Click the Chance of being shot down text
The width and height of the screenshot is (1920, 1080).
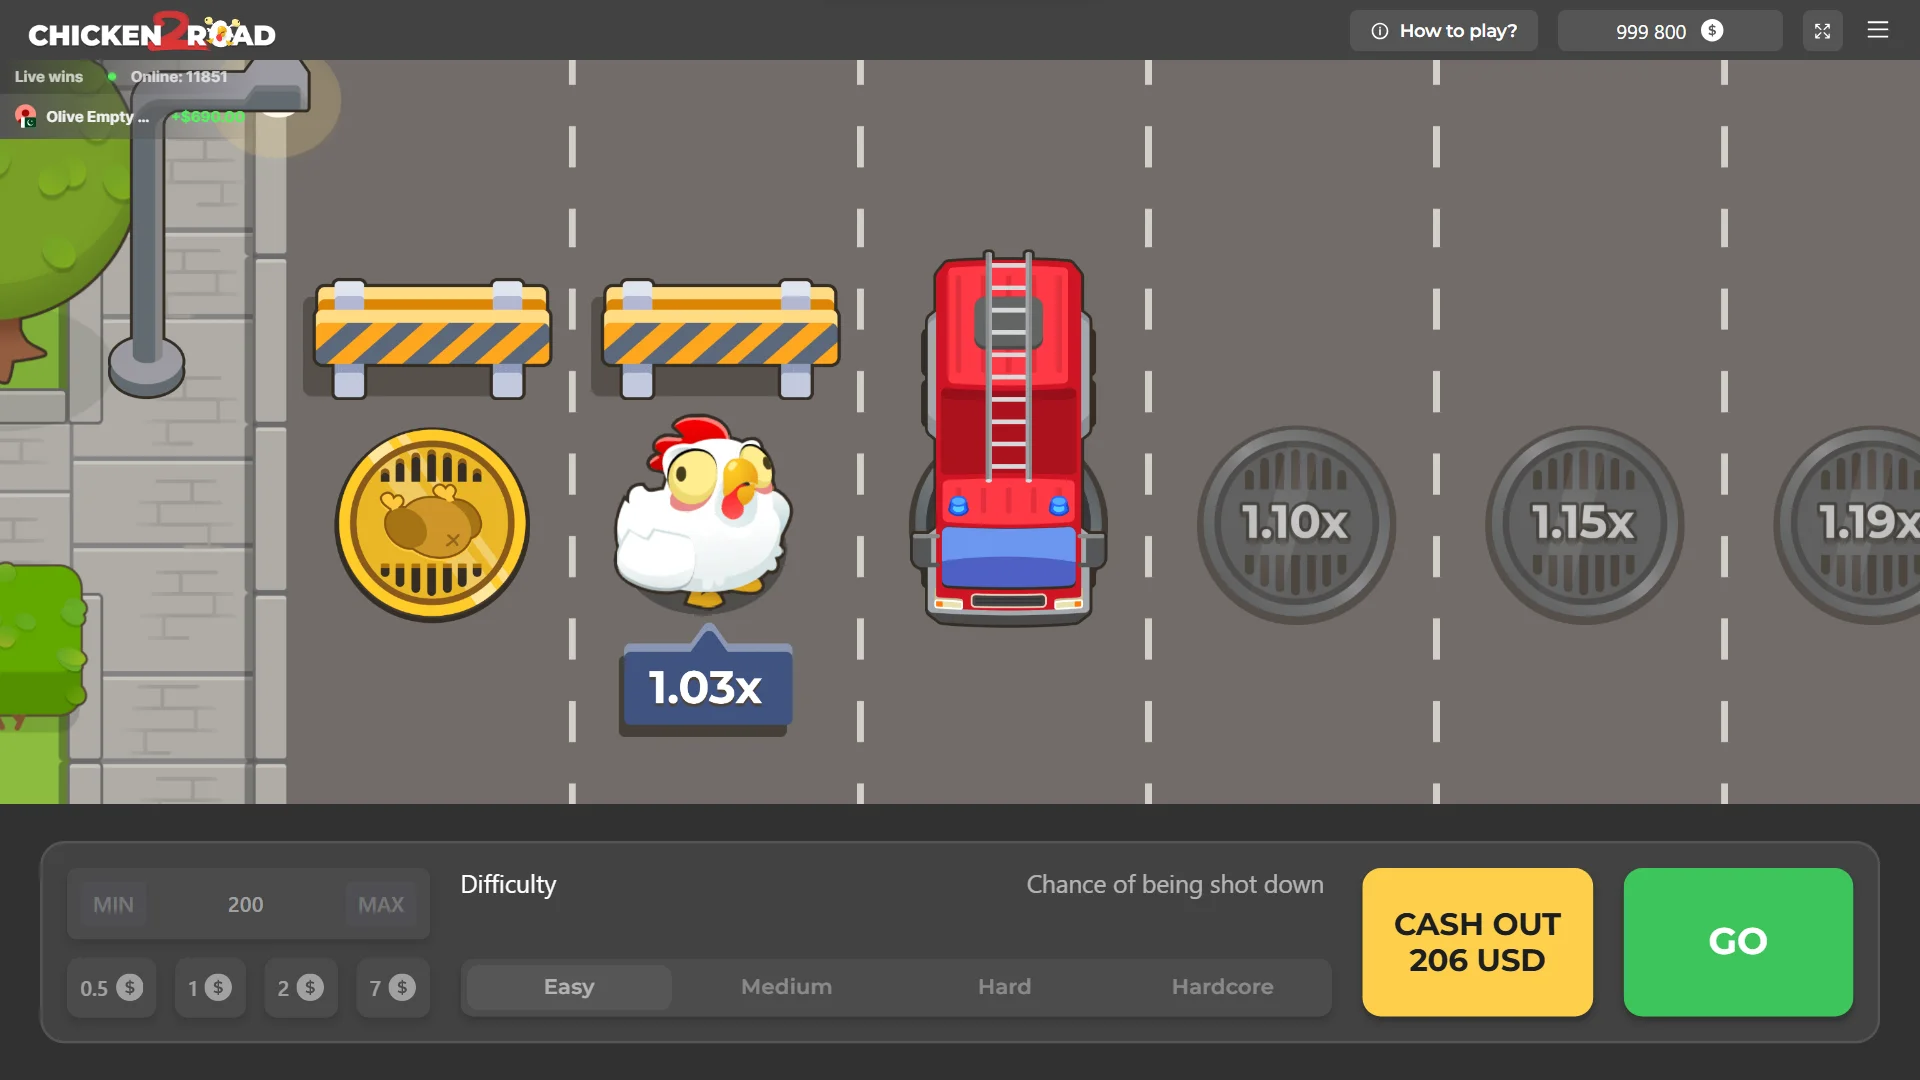coord(1175,885)
